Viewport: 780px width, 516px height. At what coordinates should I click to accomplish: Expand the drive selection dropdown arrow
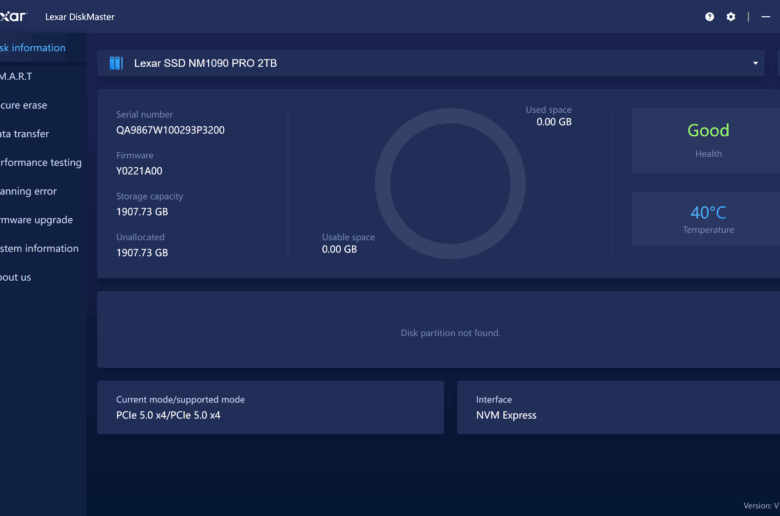pyautogui.click(x=755, y=63)
